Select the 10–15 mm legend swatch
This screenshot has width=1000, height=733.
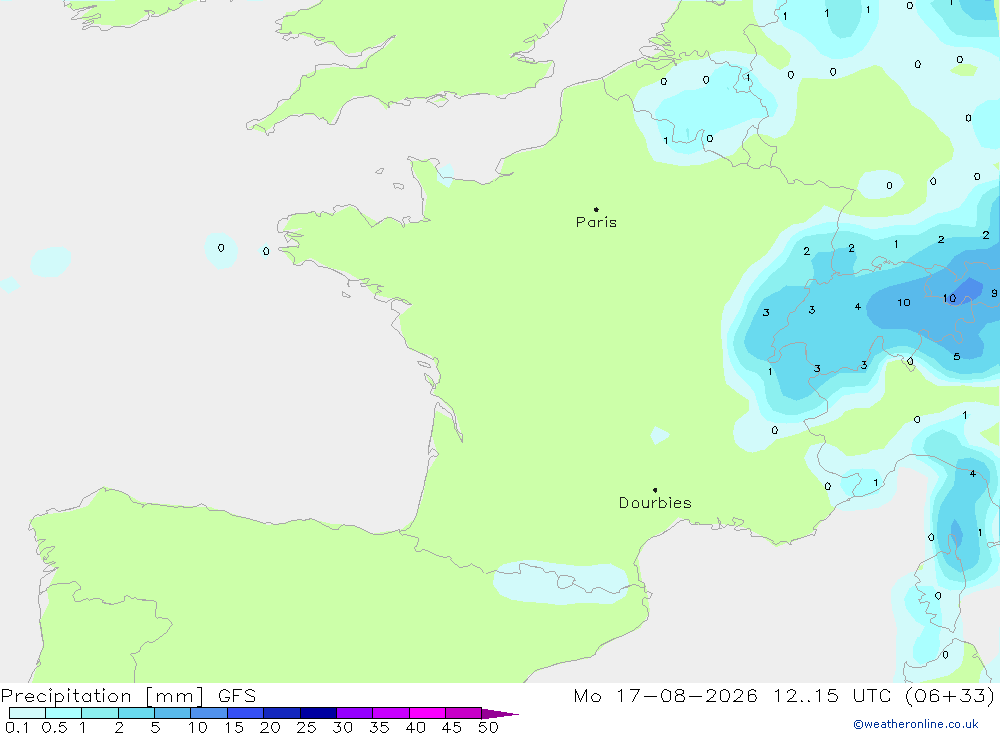[x=209, y=713]
